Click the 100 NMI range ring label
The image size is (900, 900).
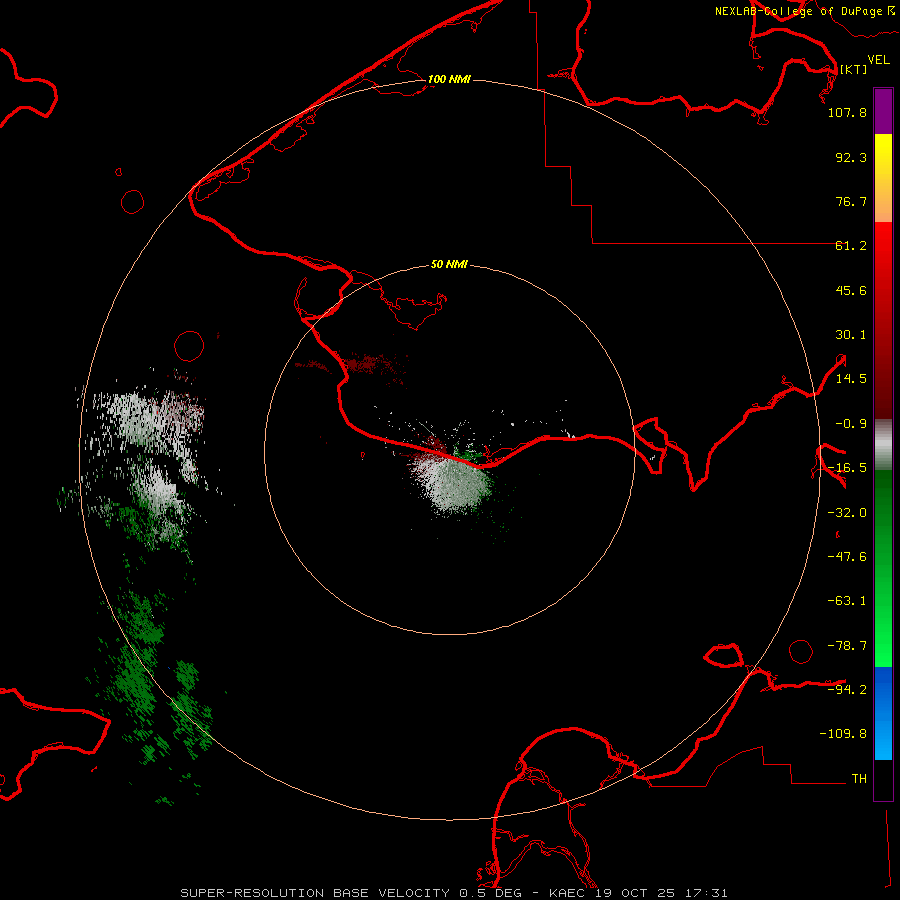tap(449, 79)
